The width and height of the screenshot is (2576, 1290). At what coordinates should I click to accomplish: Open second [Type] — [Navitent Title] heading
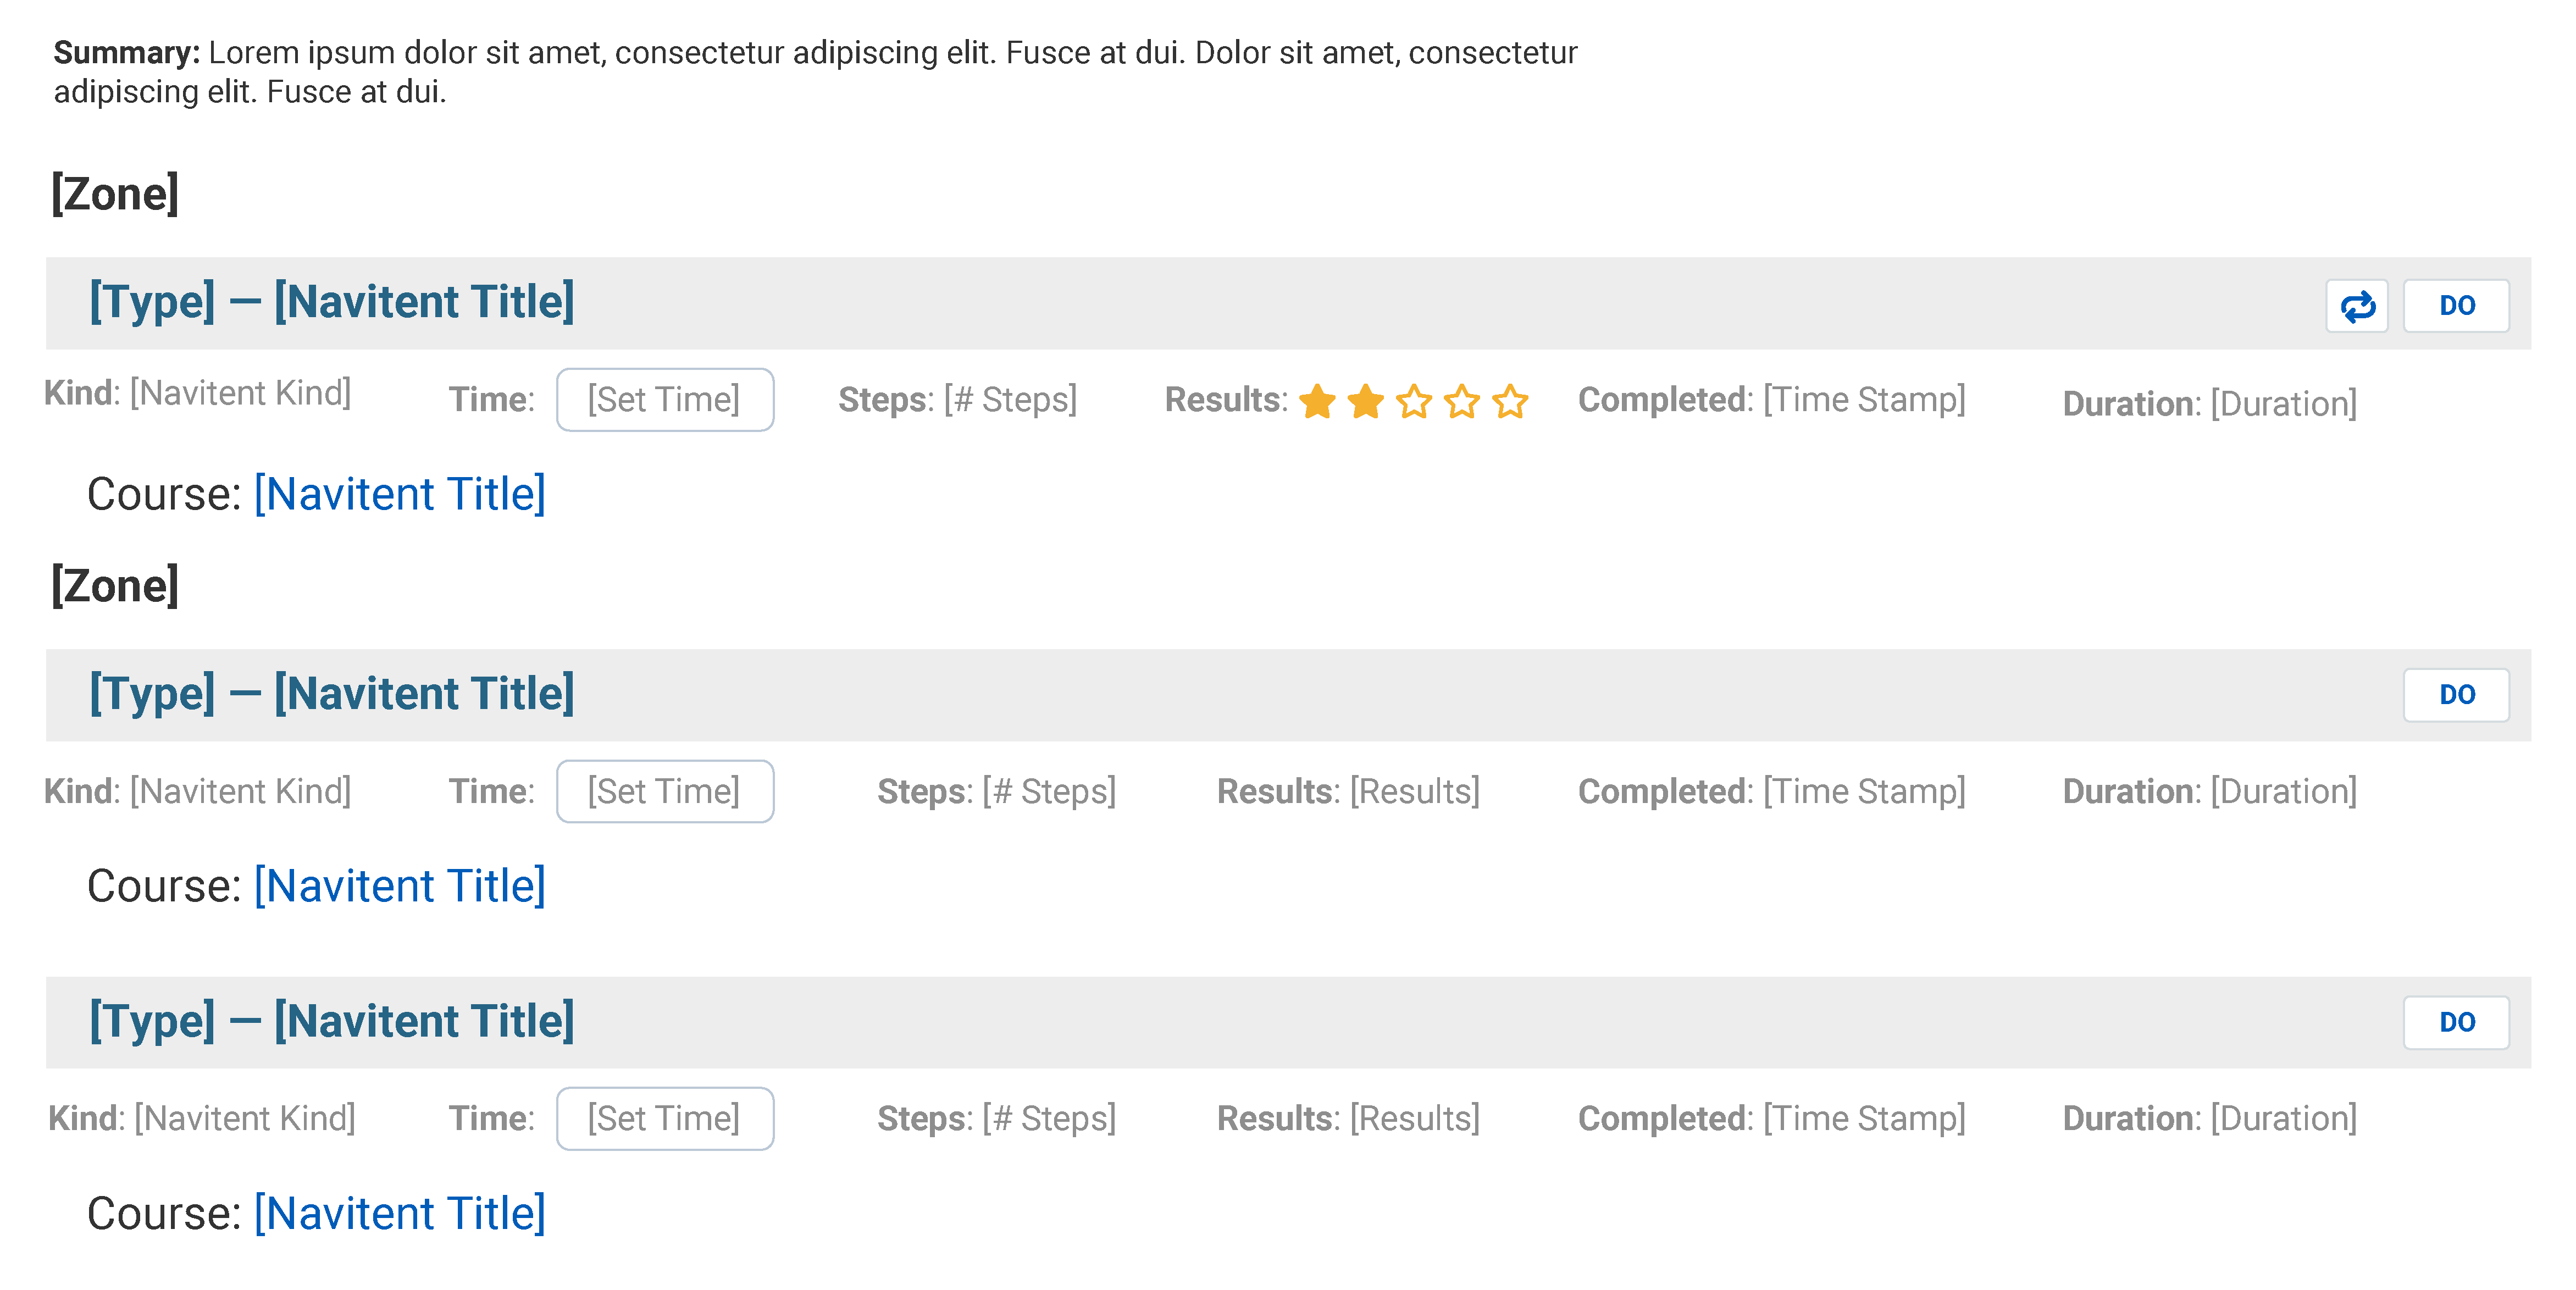point(332,694)
